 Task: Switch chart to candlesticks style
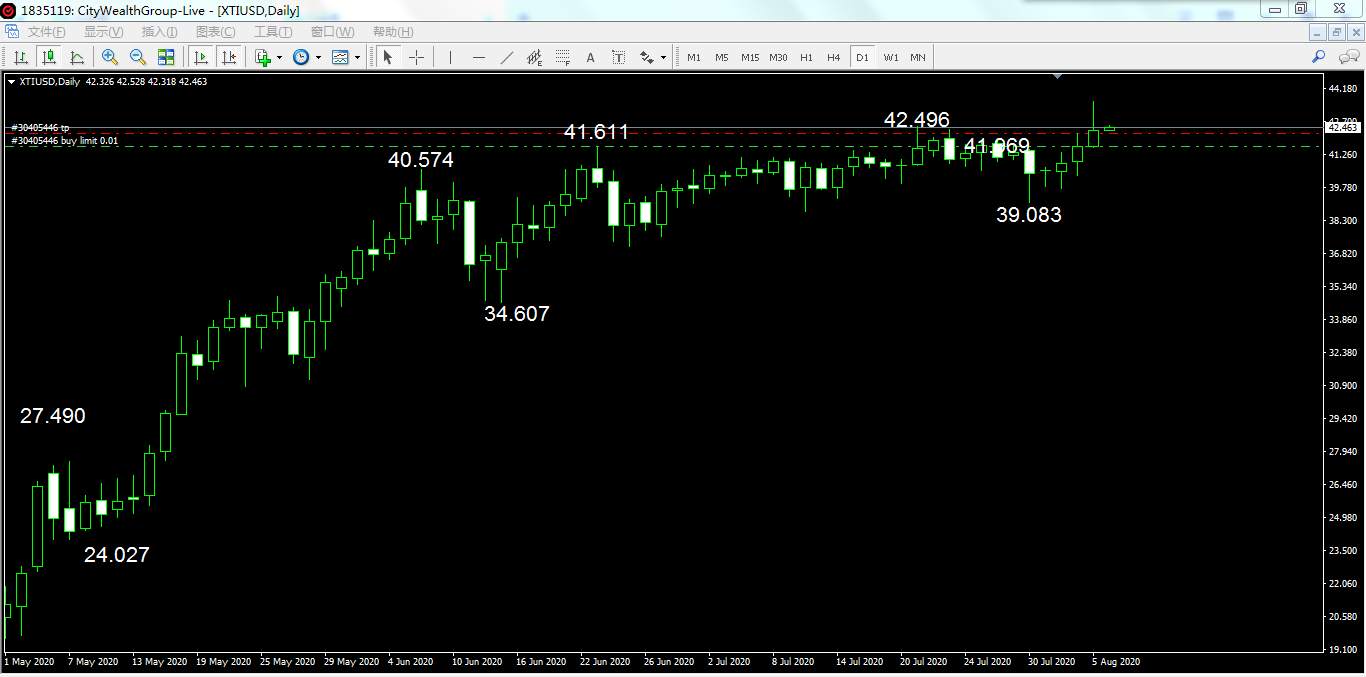(48, 57)
